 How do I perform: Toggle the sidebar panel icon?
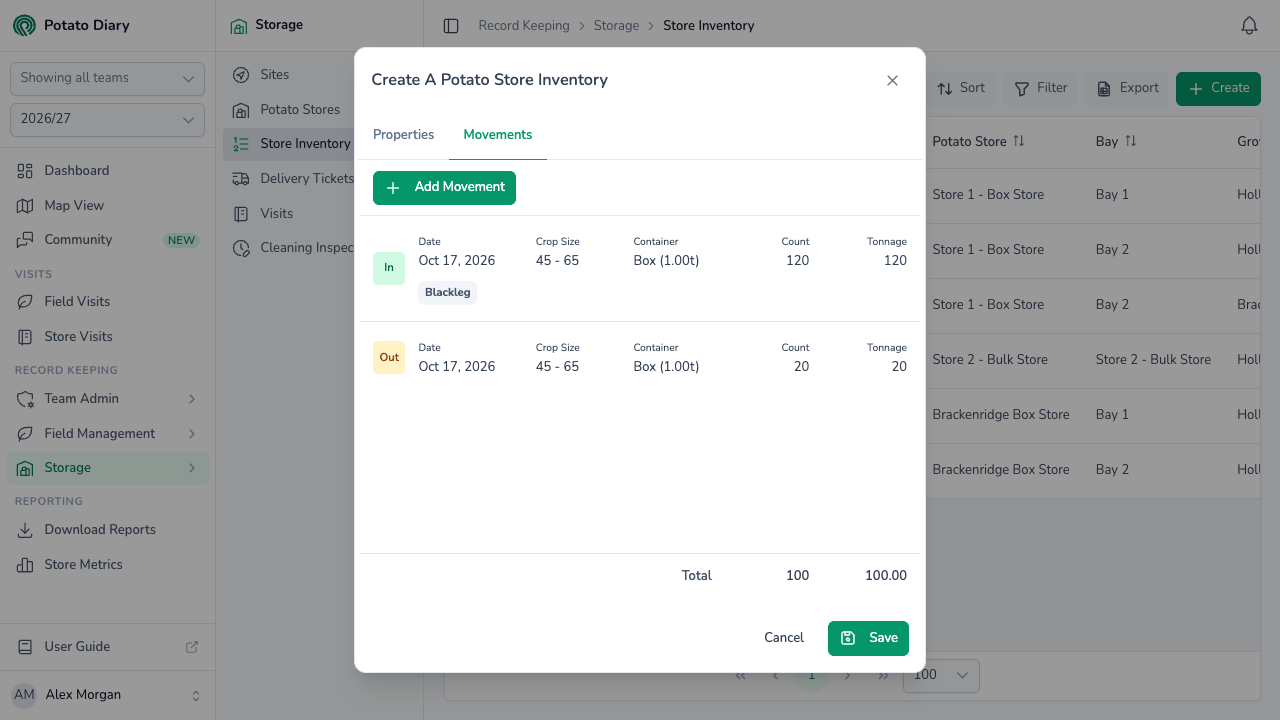click(451, 26)
